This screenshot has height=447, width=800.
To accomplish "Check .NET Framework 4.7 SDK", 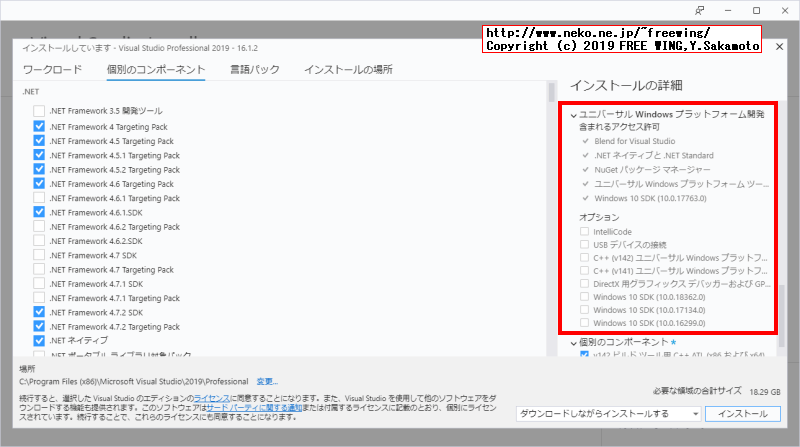I will 39,255.
